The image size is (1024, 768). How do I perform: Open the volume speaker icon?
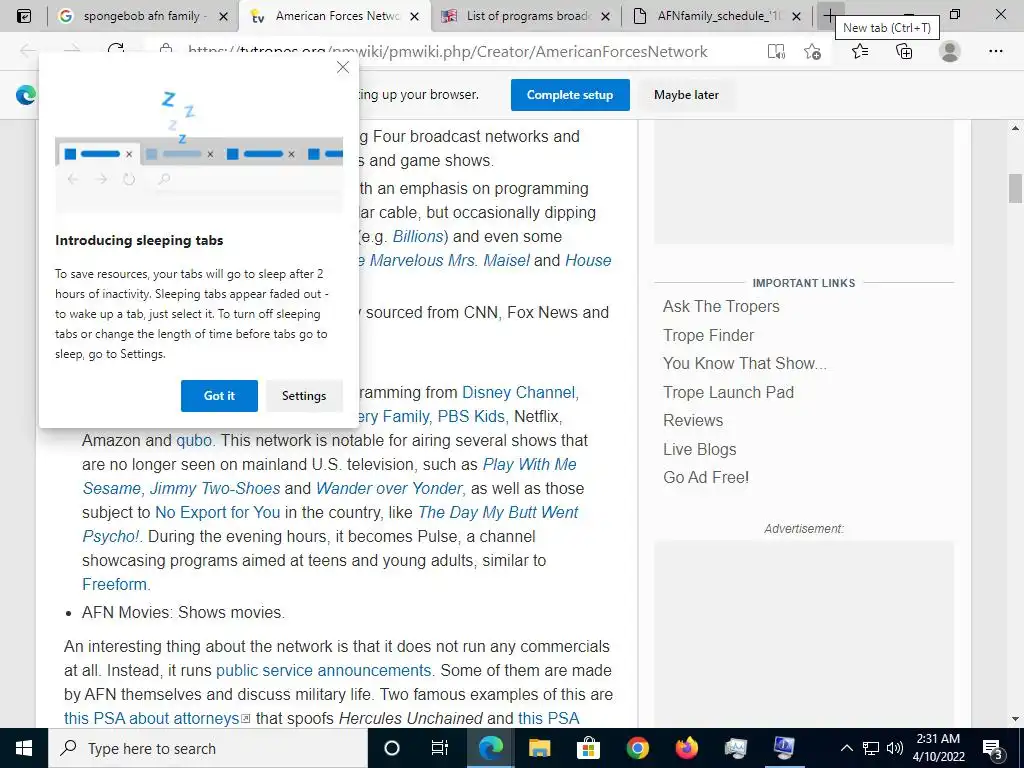coord(895,748)
